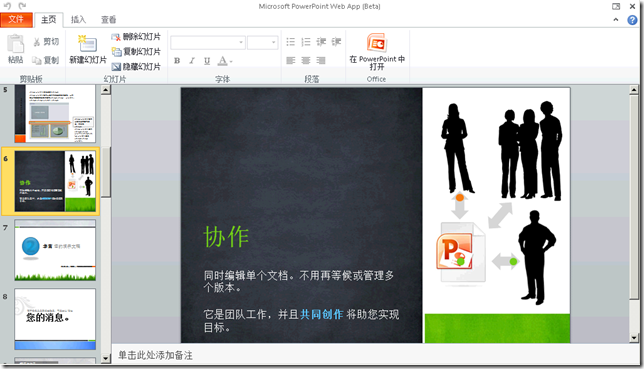Viewport: 644px width, 369px height.
Task: Click the Cut (剪切) scissors icon
Action: point(37,42)
